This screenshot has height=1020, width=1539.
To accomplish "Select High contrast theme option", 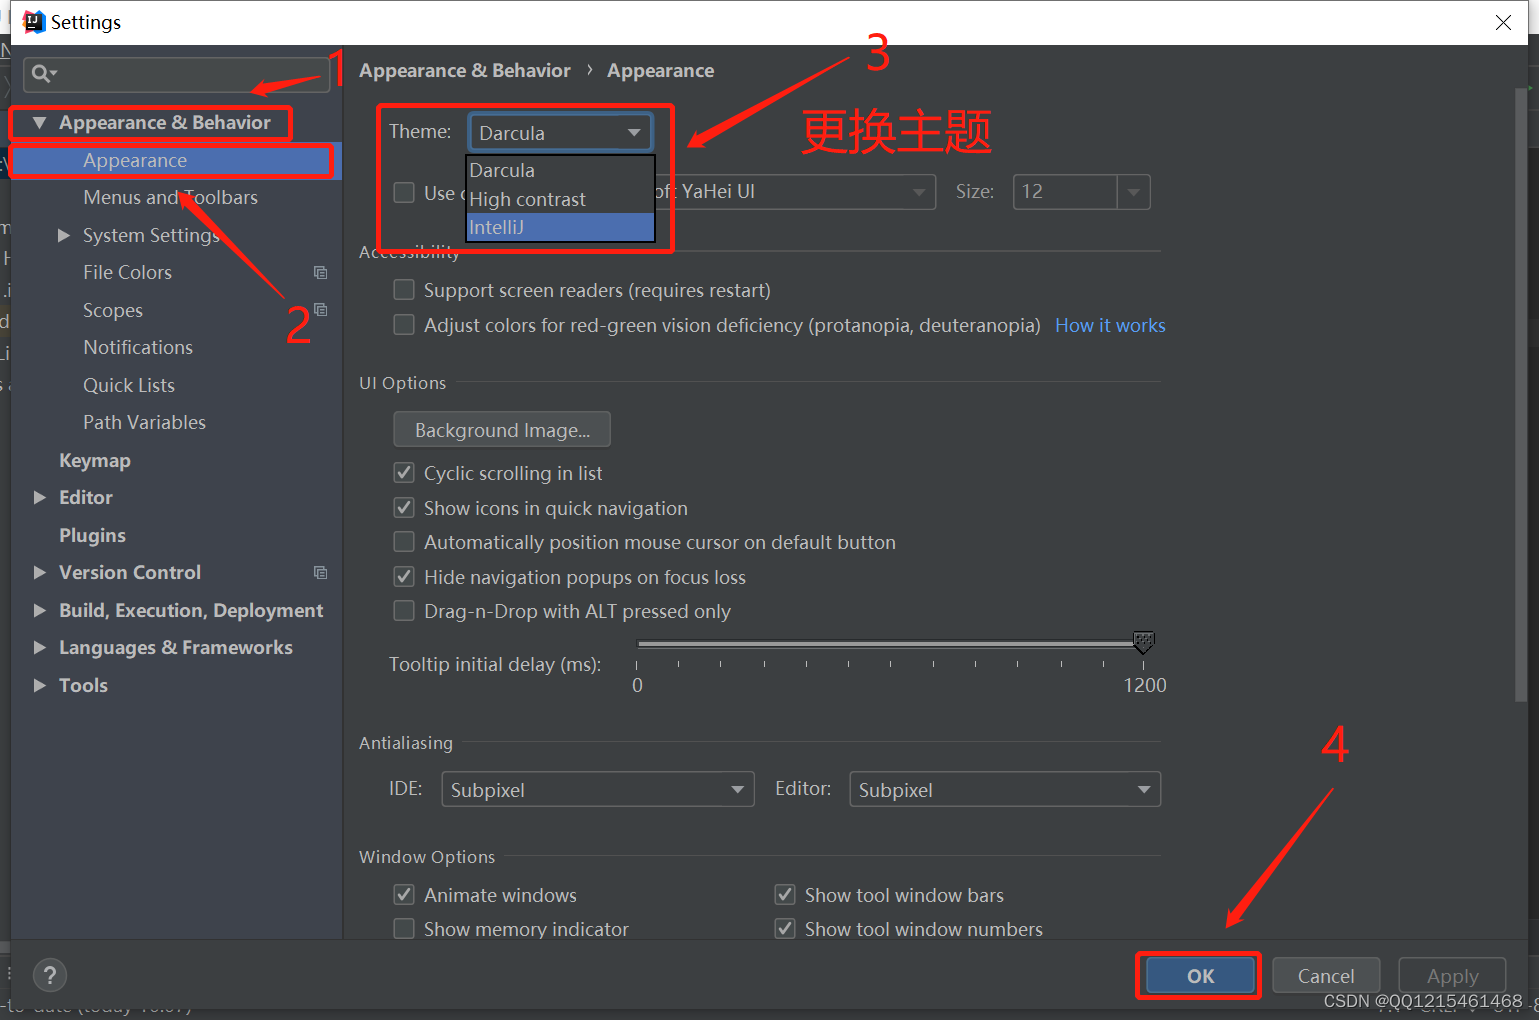I will click(x=560, y=199).
